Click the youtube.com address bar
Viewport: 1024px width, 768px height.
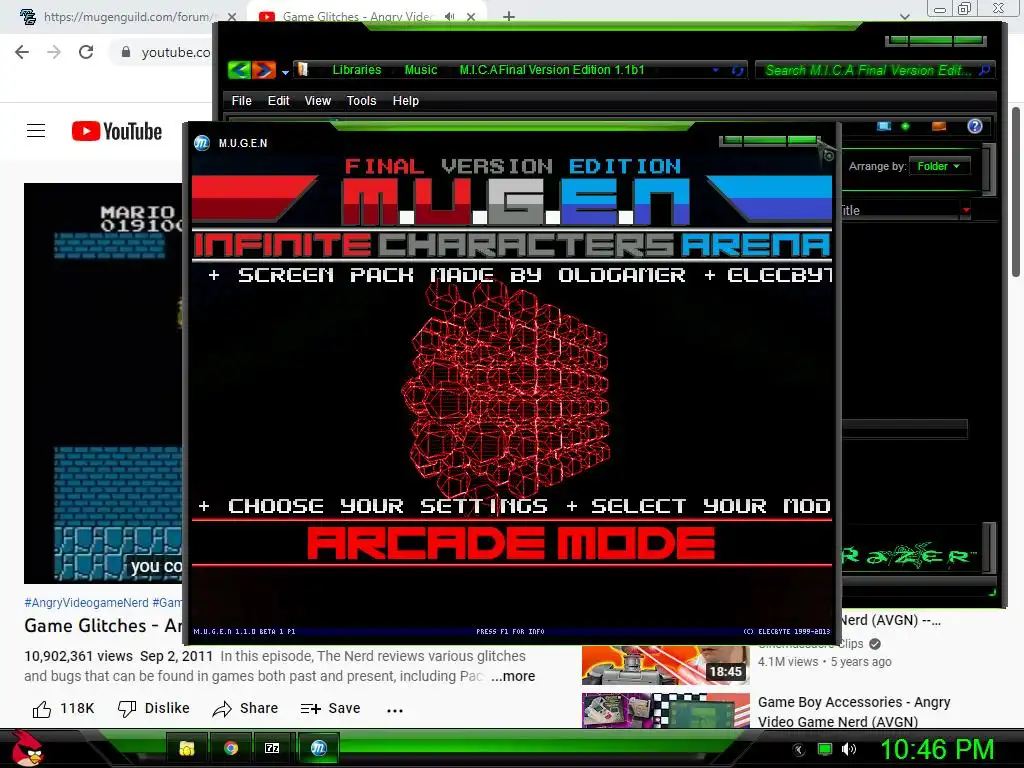(176, 52)
